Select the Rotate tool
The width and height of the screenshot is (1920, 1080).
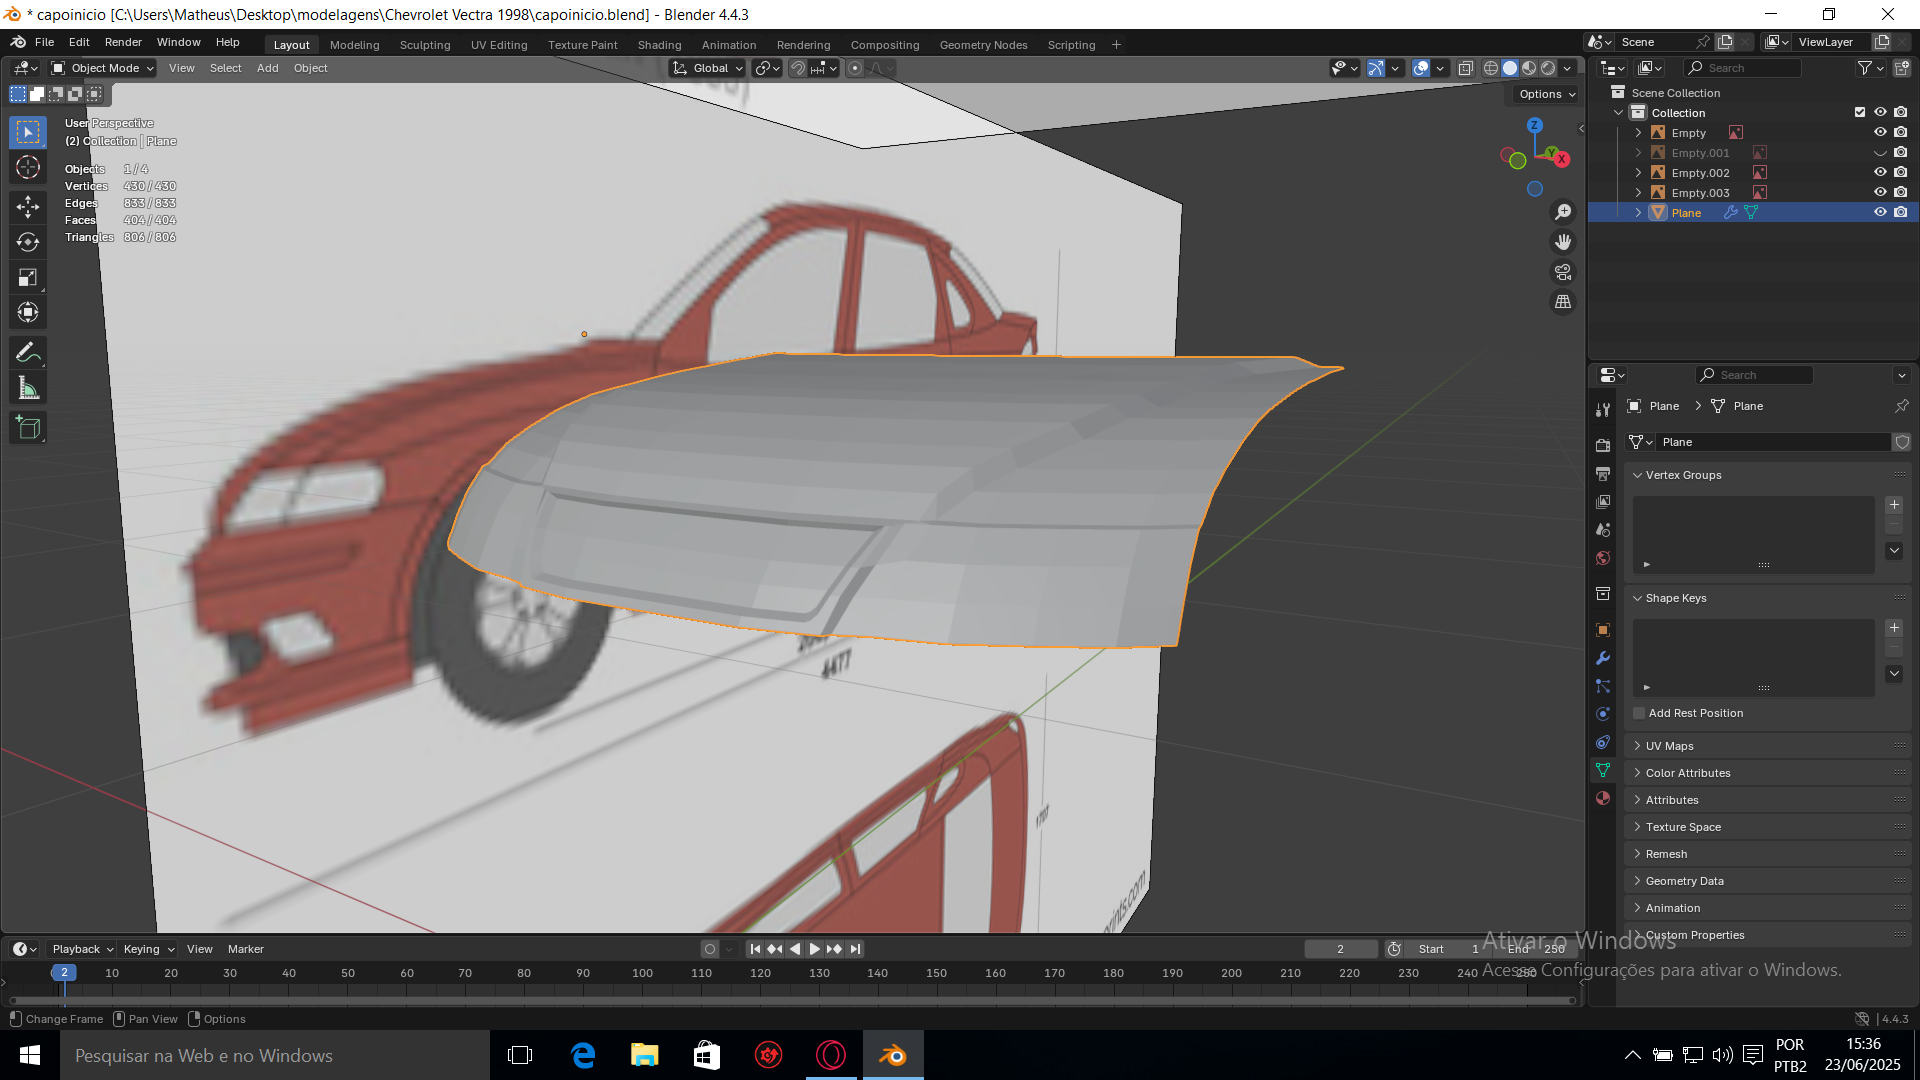(28, 242)
